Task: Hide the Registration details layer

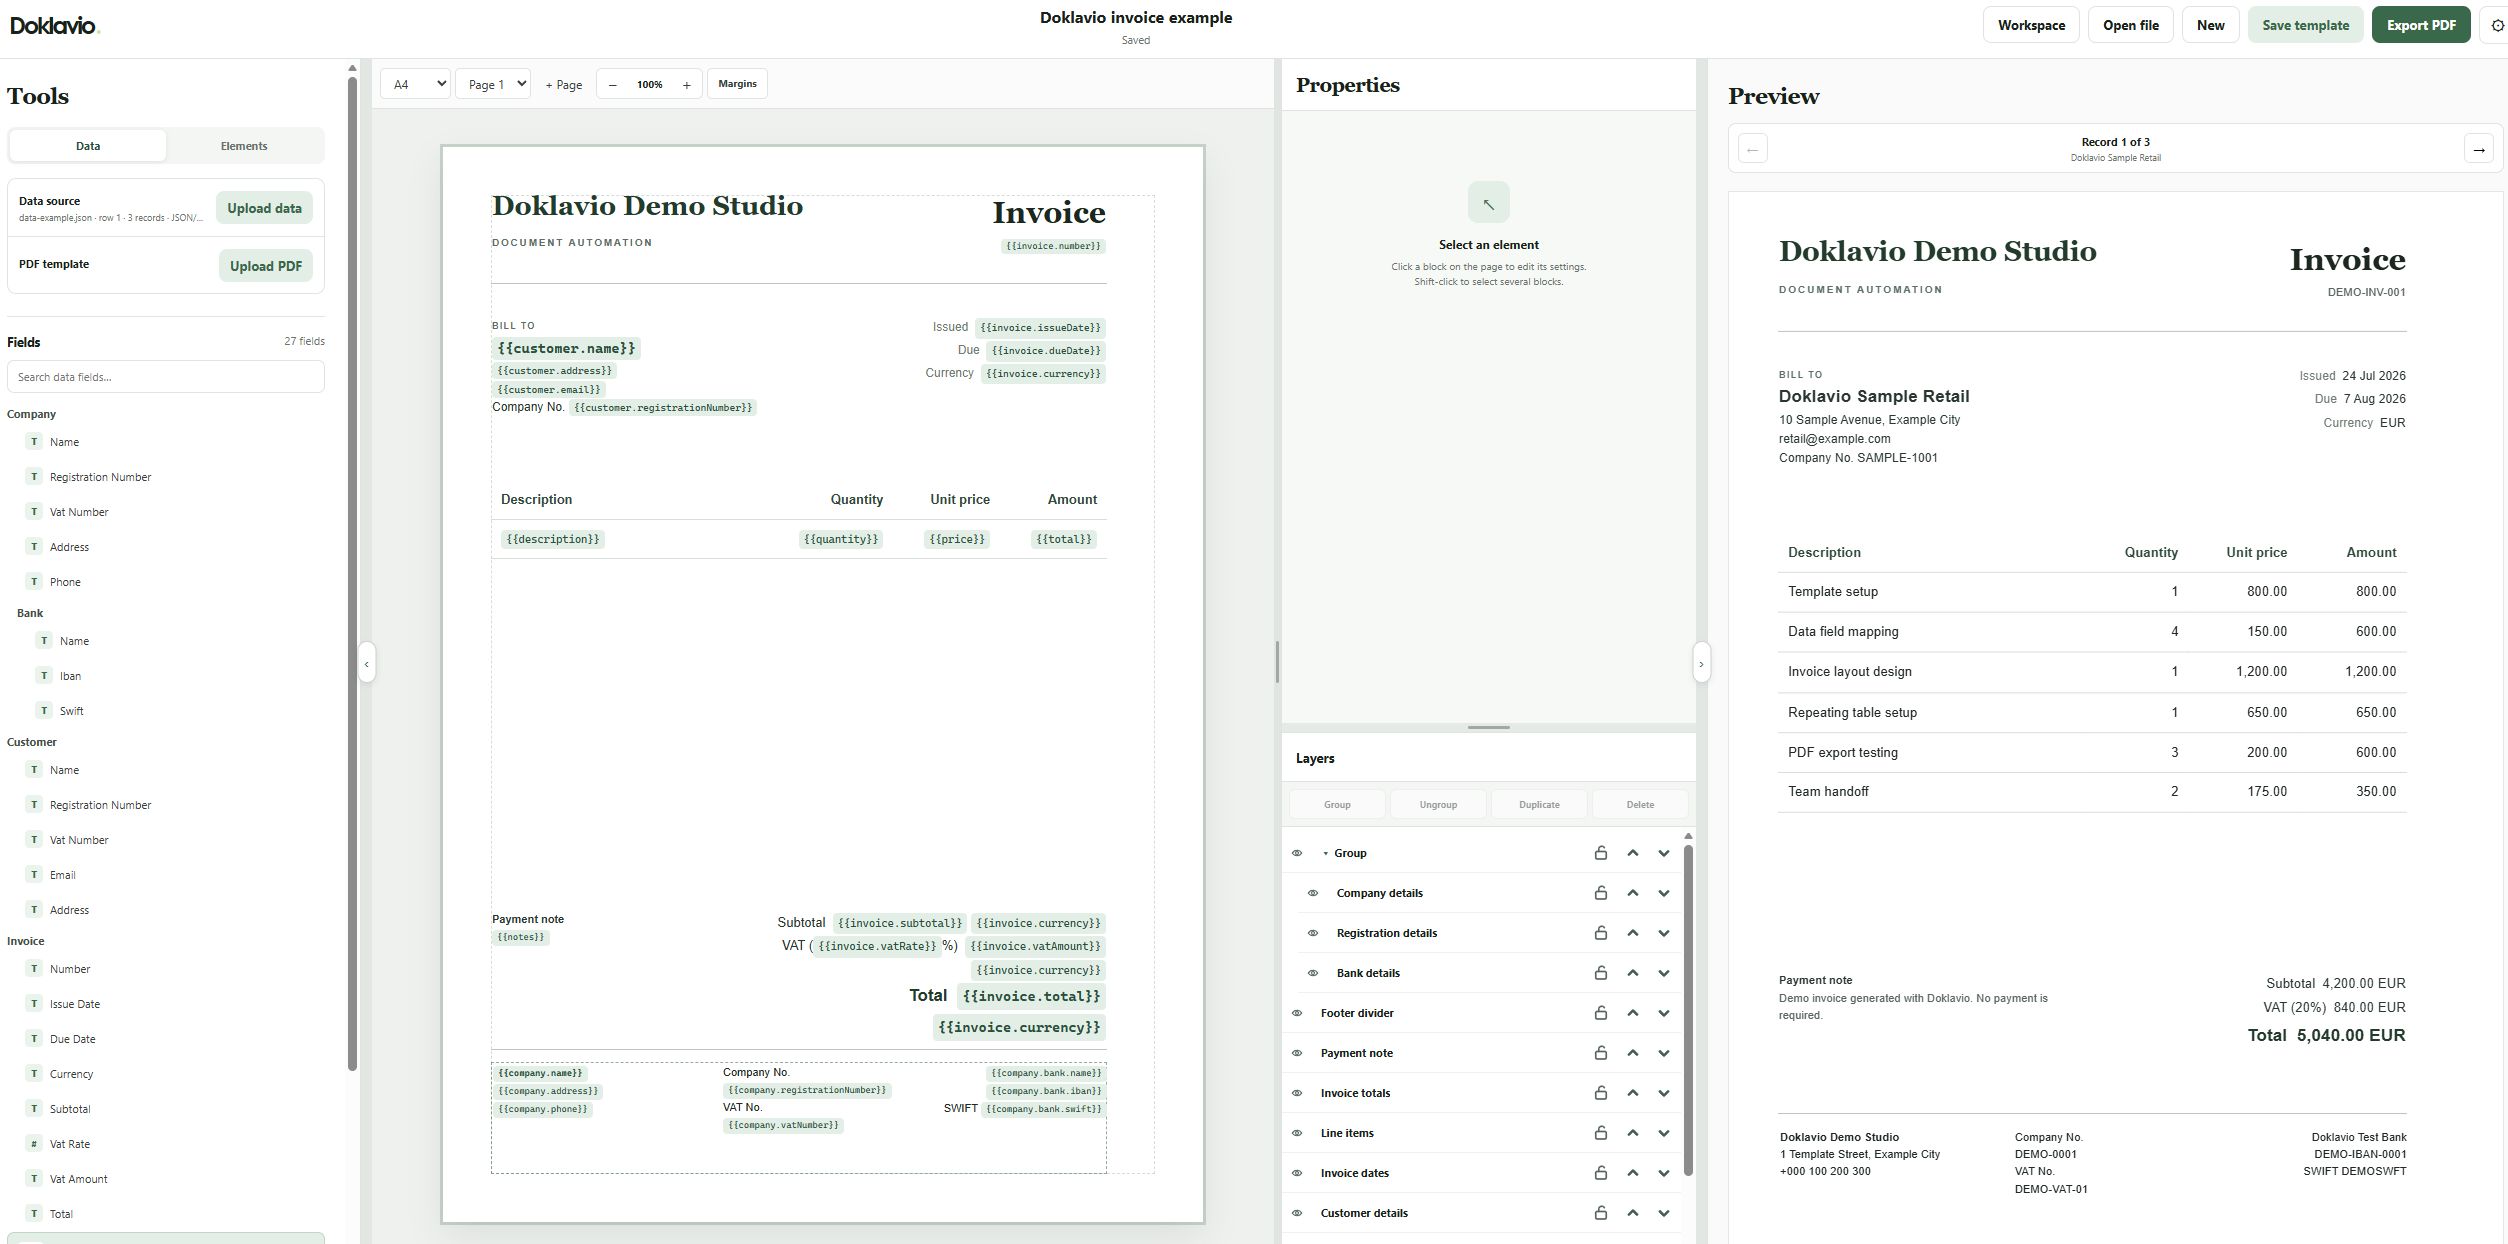Action: click(1313, 933)
